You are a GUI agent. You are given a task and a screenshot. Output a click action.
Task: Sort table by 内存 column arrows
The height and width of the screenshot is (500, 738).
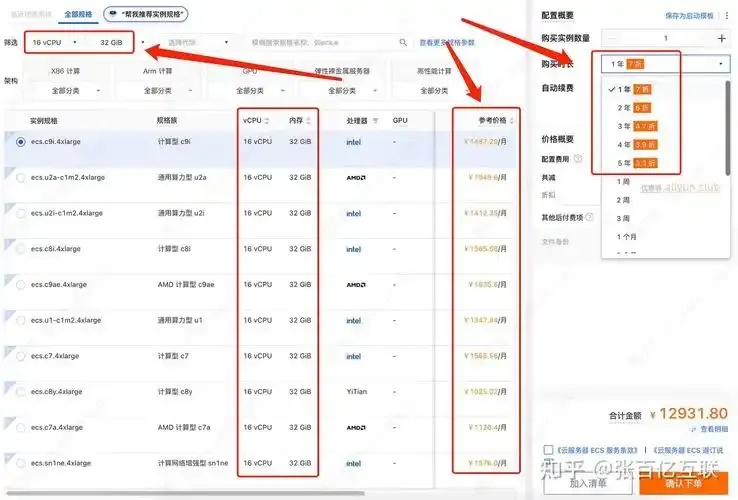(308, 121)
